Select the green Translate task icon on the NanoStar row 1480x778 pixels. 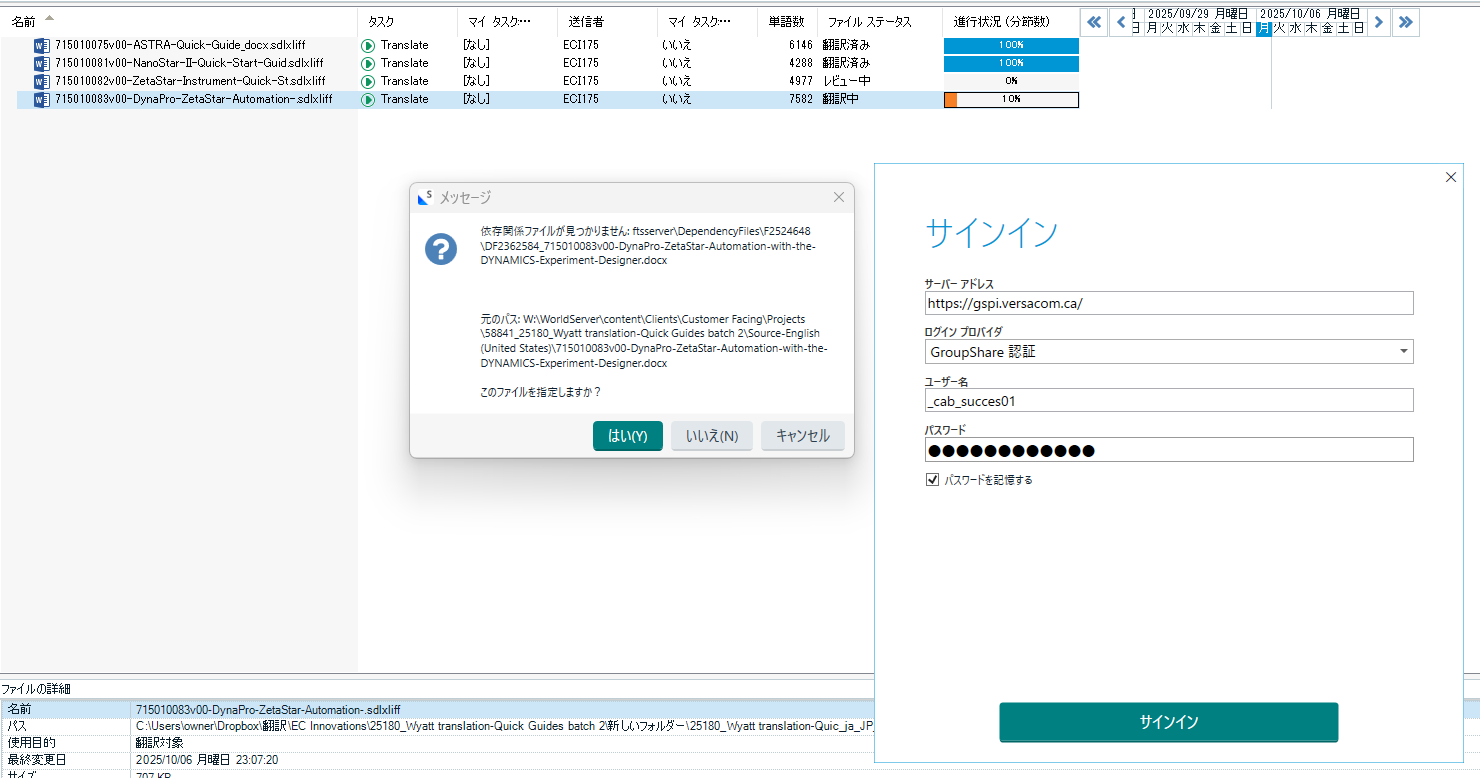(371, 62)
